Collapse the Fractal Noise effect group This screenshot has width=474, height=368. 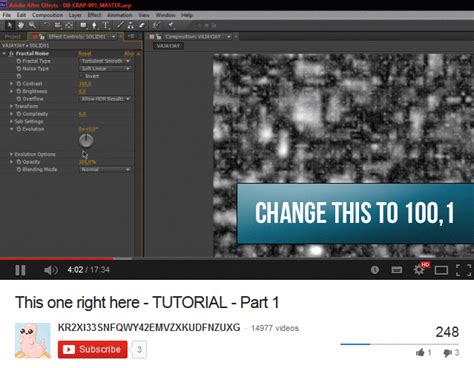4,53
